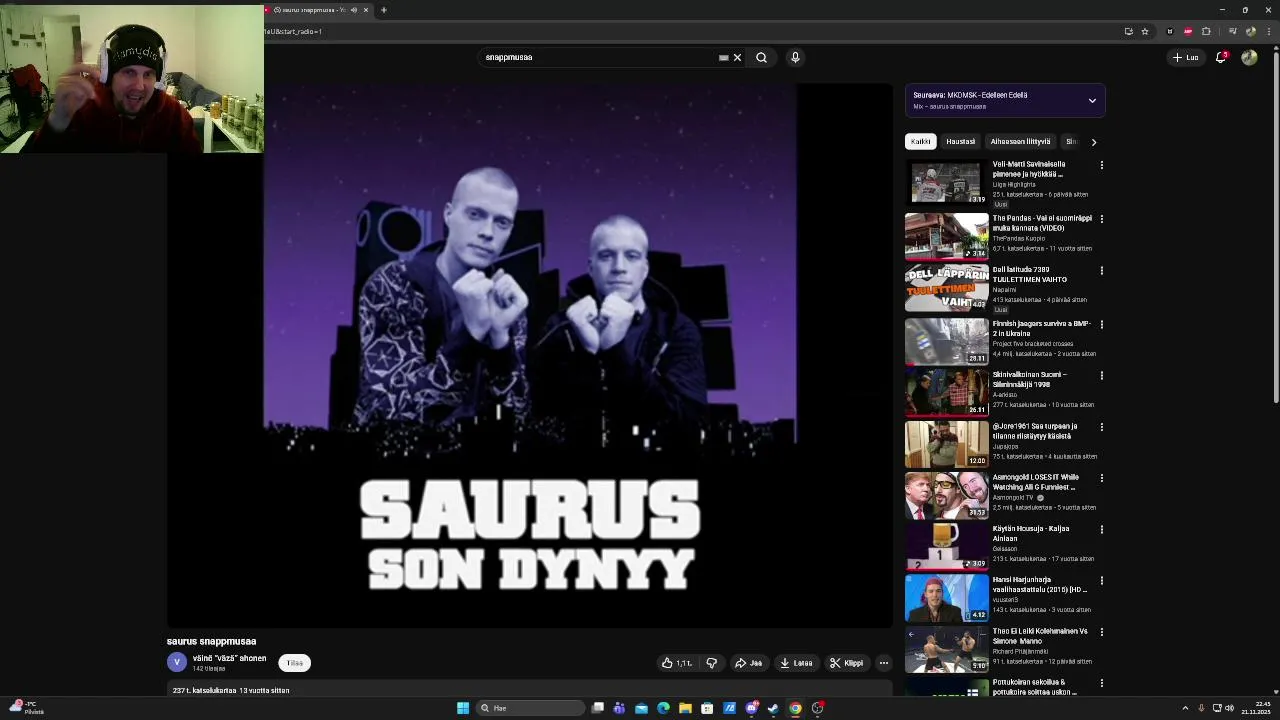Open @Jore1961 video title

pos(1034,431)
